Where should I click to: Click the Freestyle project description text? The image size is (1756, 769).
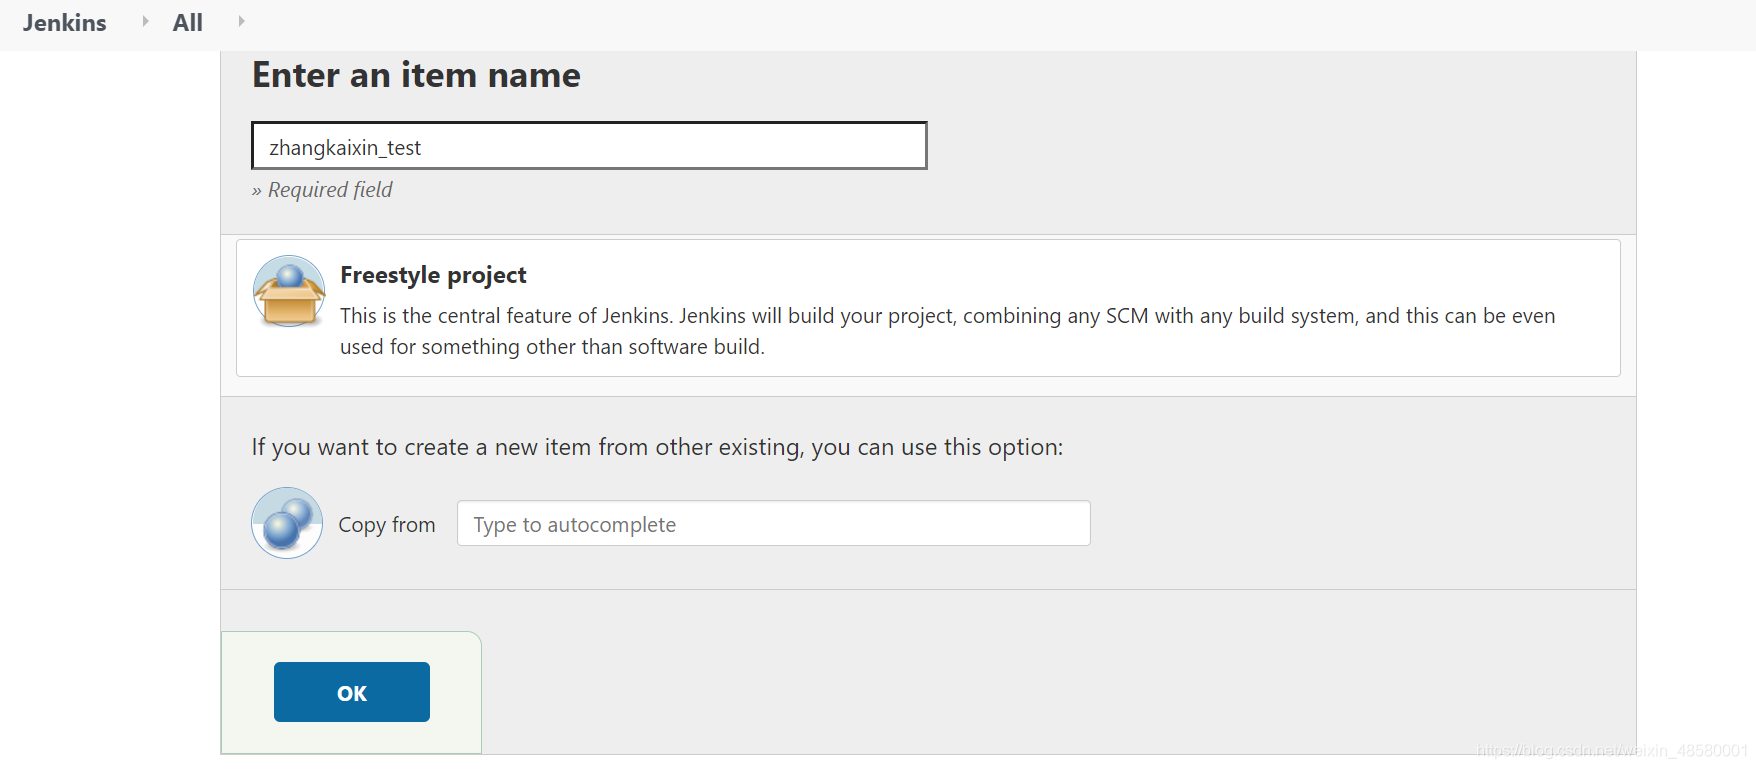point(947,331)
